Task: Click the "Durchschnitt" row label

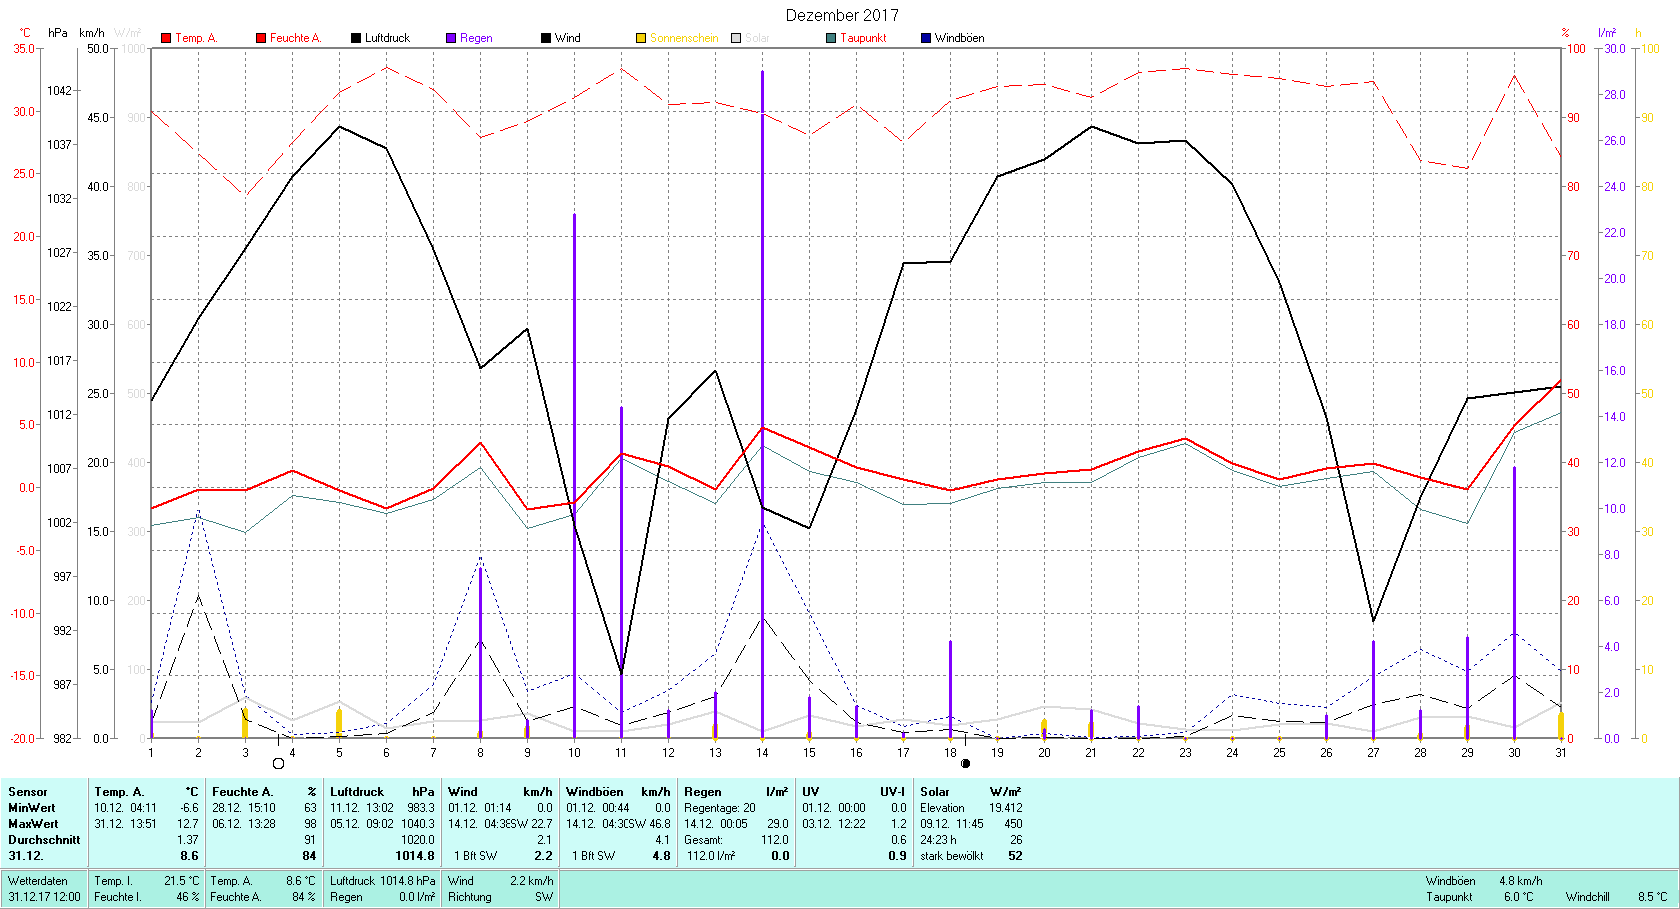Action: pyautogui.click(x=44, y=840)
